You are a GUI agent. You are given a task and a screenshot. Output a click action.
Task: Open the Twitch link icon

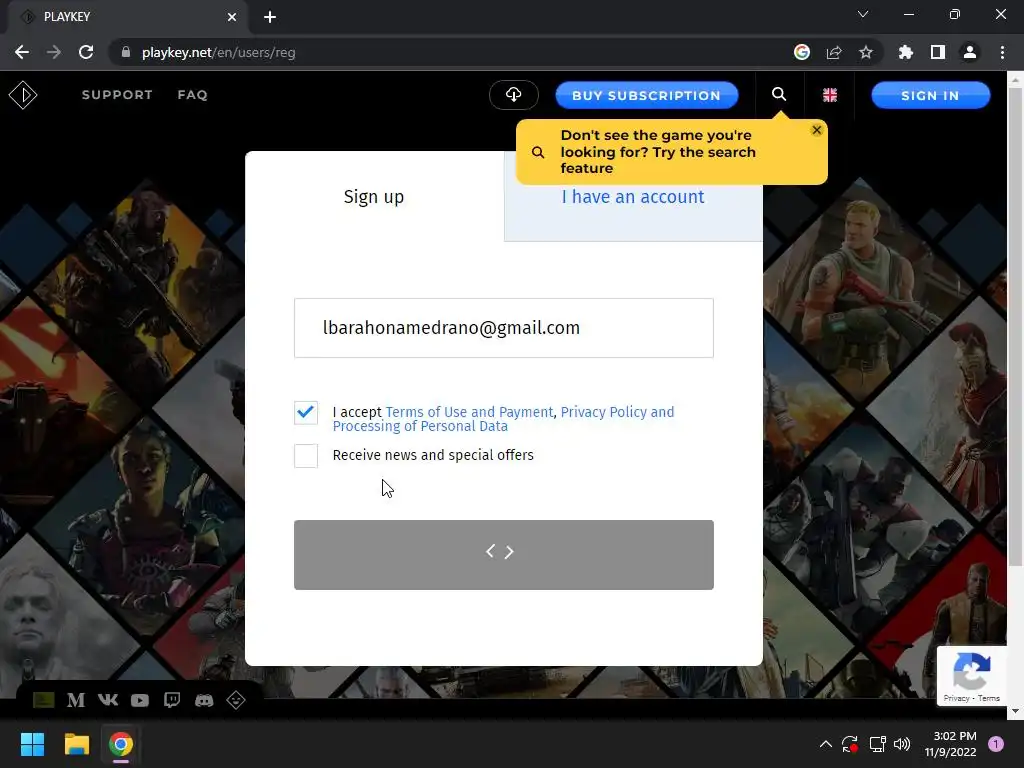[172, 700]
